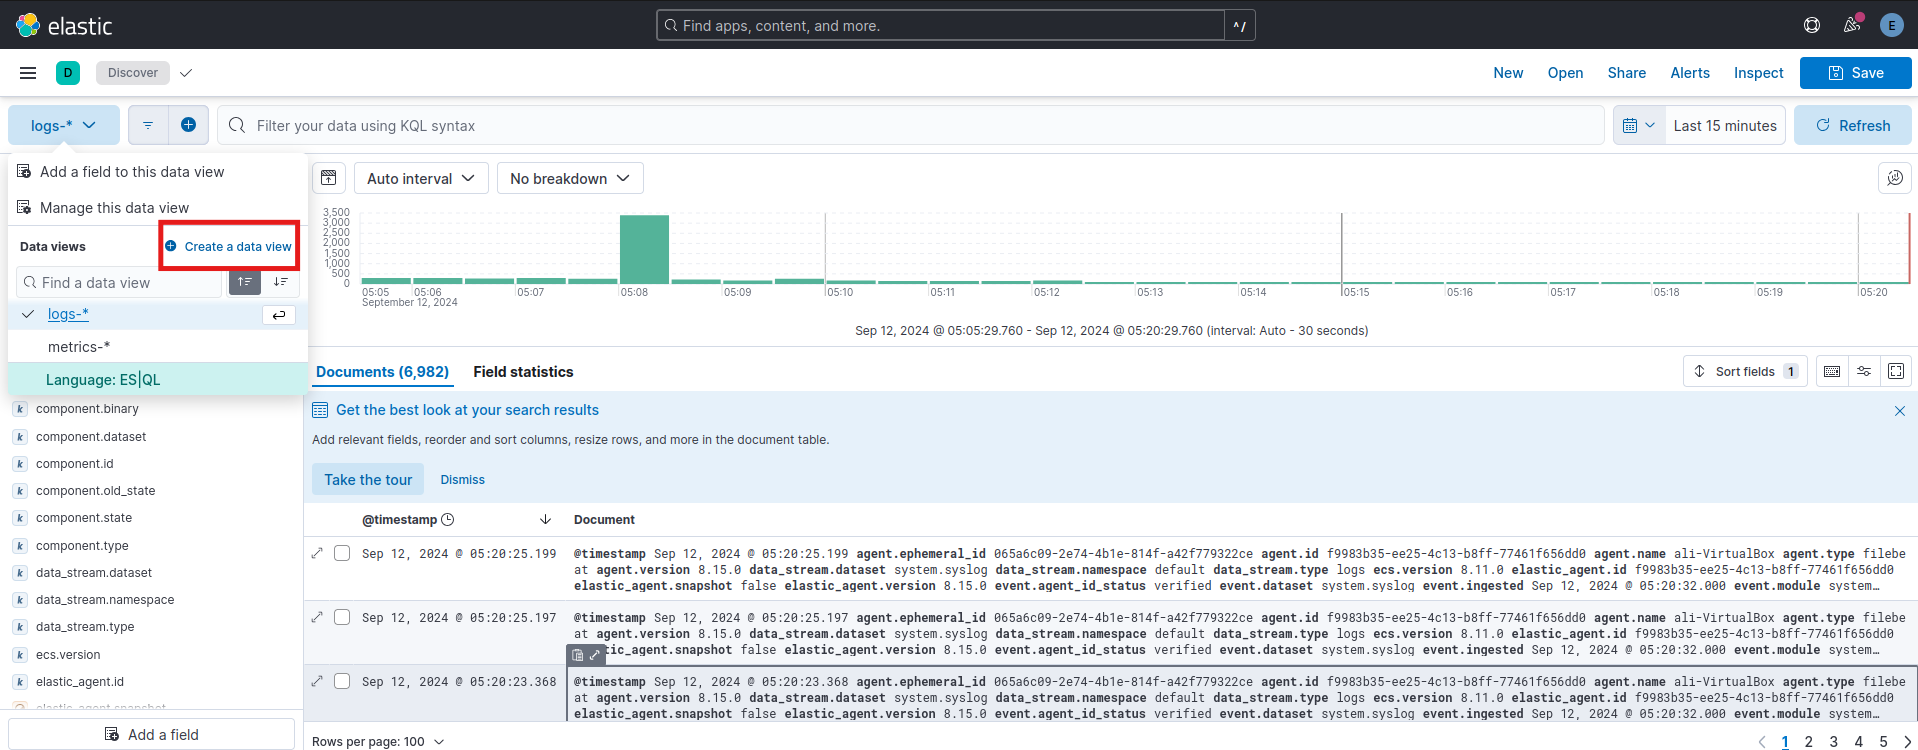Click the tall histogram bar at 05:08
The width and height of the screenshot is (1918, 750).
coord(644,249)
